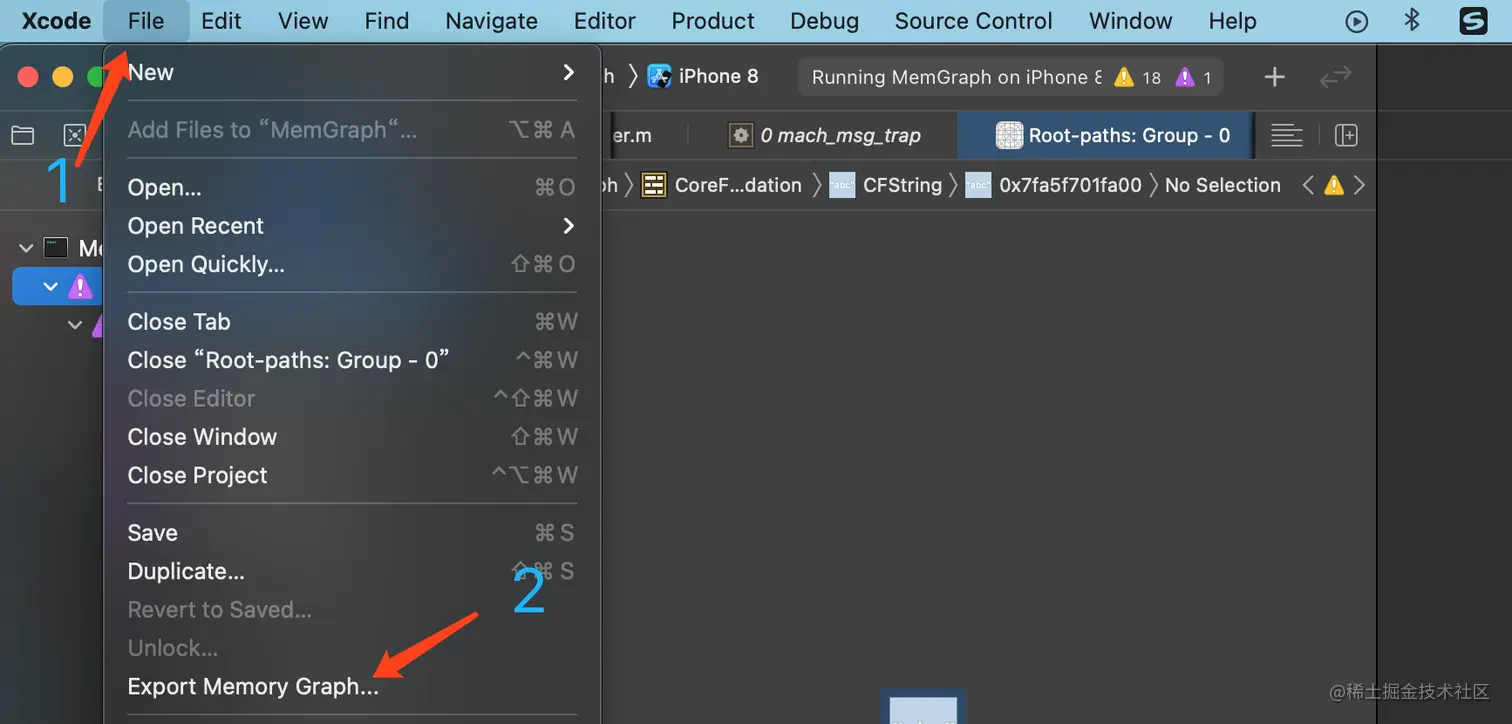The image size is (1512, 724).
Task: Collapse the selected runtime issue row
Action: (51, 287)
